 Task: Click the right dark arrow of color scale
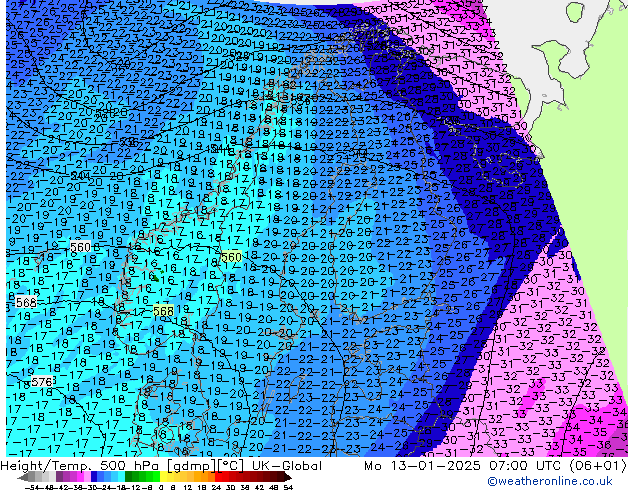pyautogui.click(x=288, y=478)
